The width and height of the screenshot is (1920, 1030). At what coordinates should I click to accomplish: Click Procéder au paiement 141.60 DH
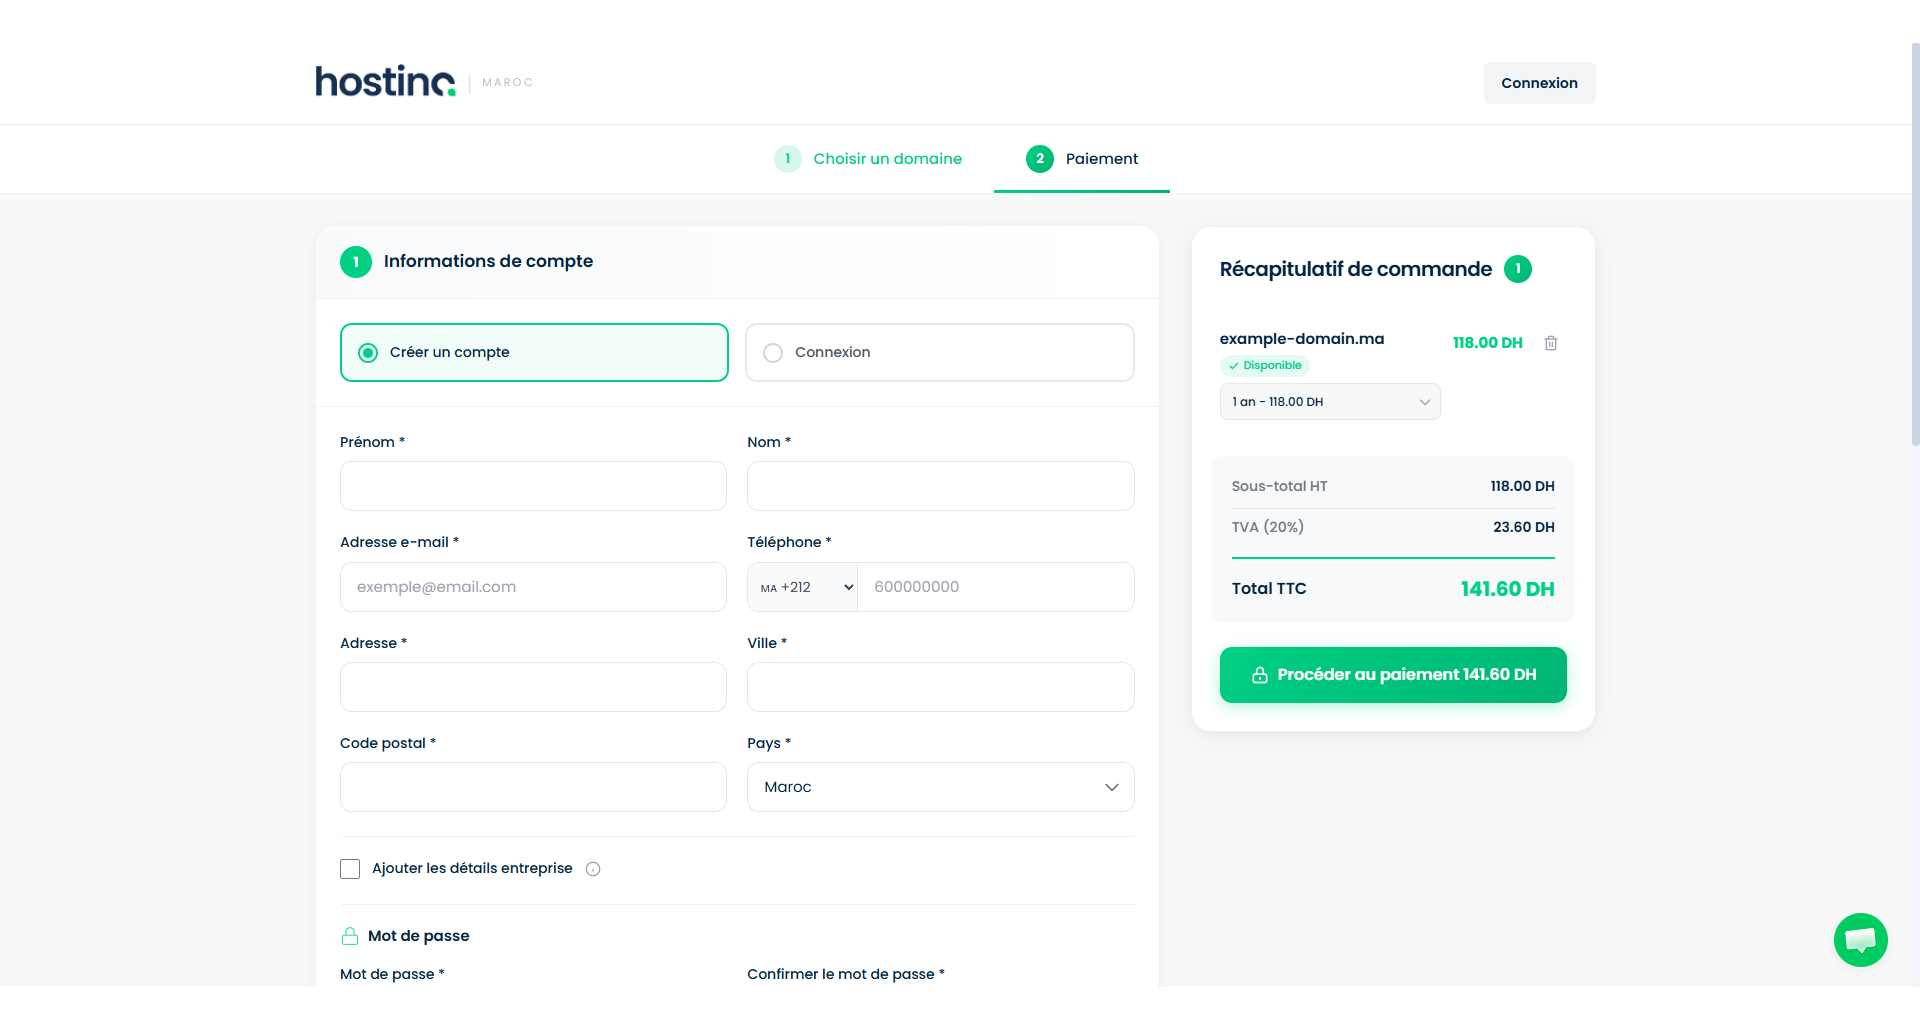[1393, 675]
